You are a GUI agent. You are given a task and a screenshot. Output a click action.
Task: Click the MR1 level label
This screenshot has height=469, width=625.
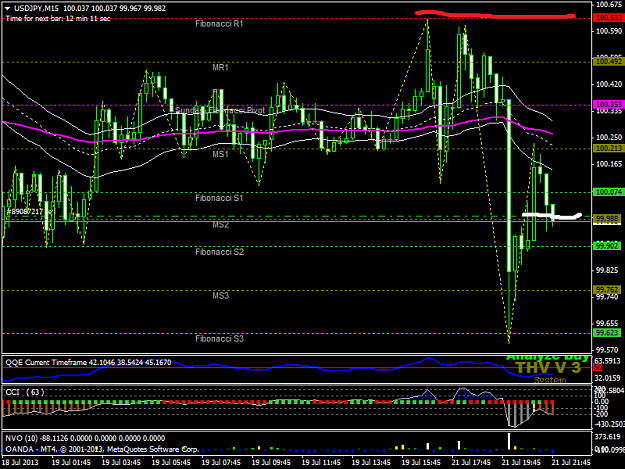coord(220,68)
